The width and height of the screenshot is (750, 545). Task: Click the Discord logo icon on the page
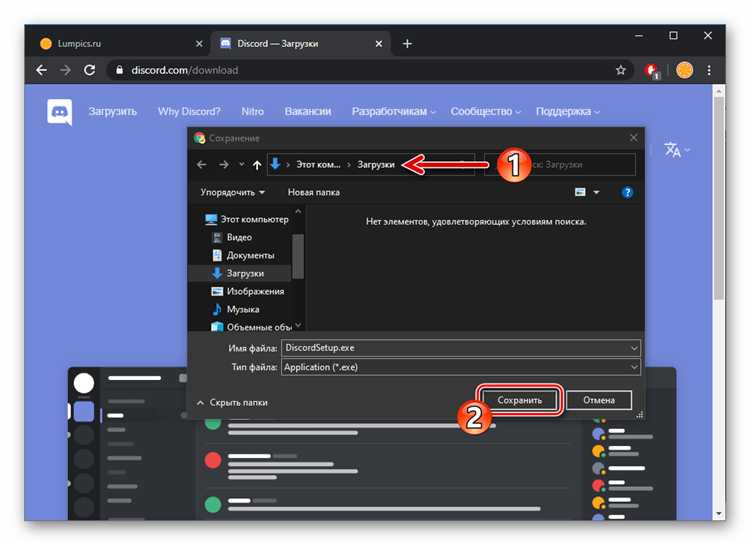[x=60, y=112]
